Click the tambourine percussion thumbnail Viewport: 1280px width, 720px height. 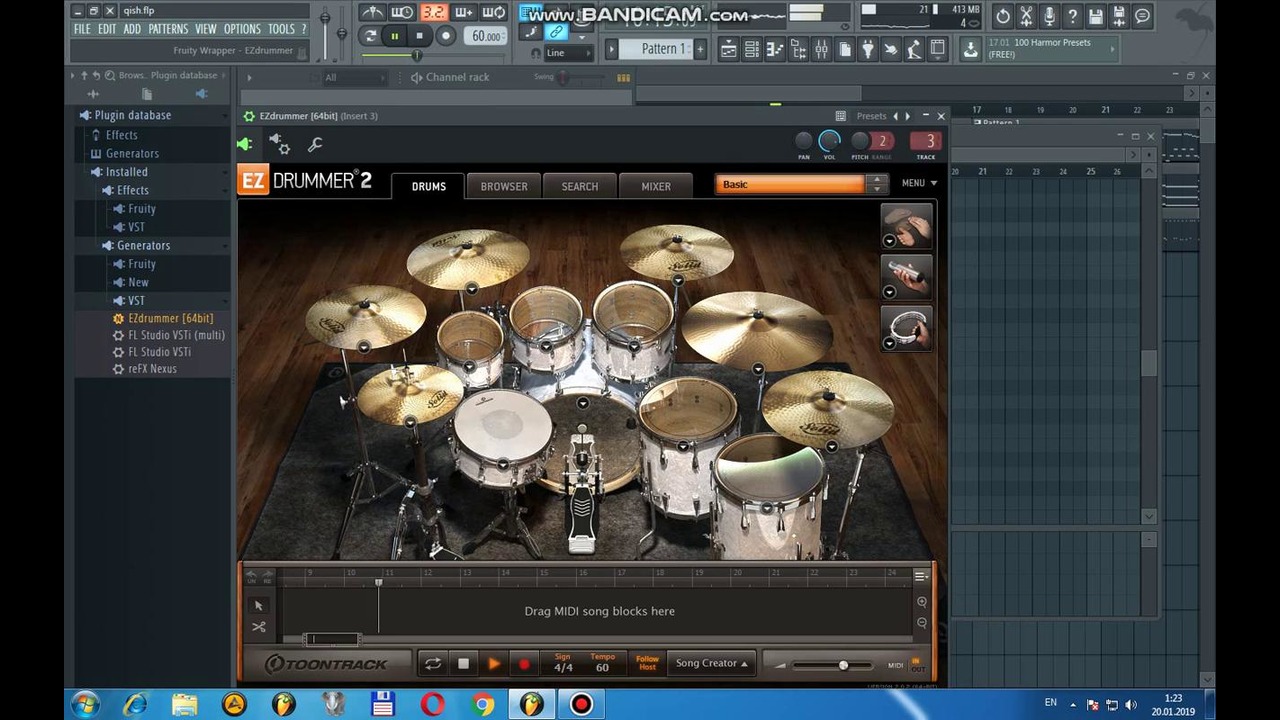(x=908, y=329)
